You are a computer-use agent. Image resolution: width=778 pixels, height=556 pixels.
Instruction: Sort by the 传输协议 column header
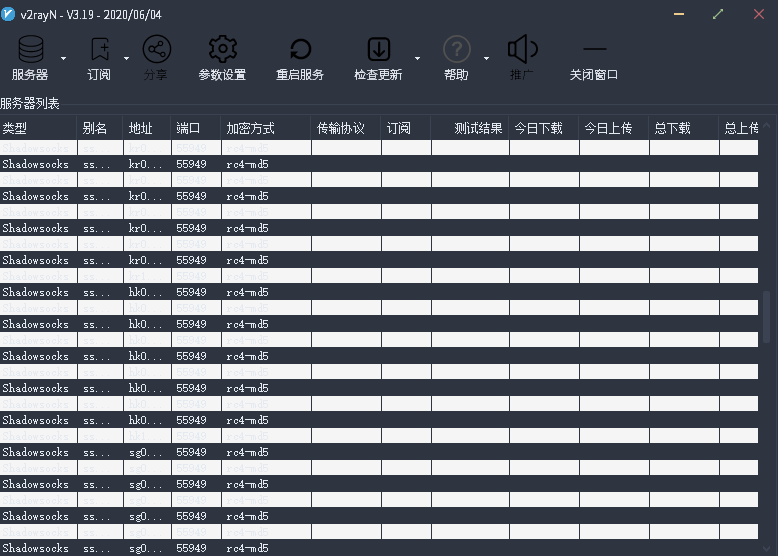(x=345, y=128)
